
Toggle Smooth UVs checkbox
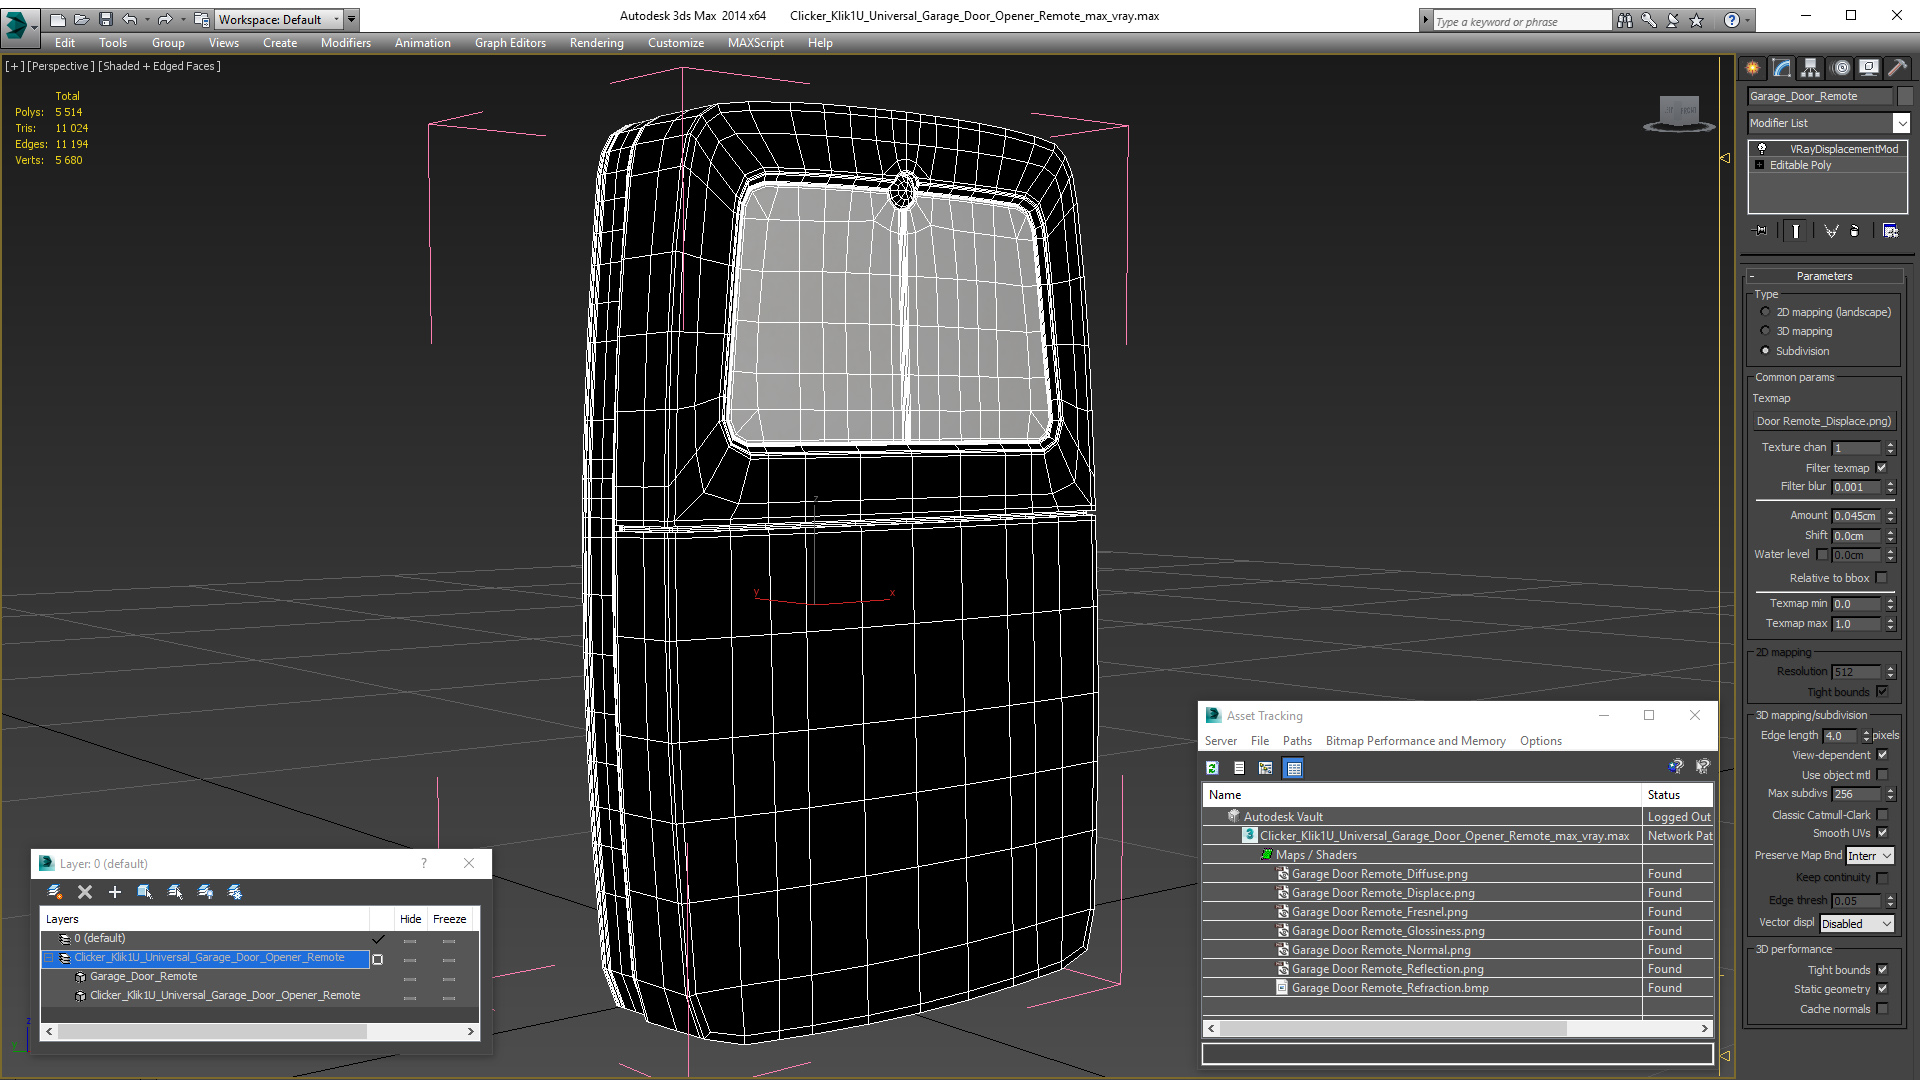(x=1882, y=833)
